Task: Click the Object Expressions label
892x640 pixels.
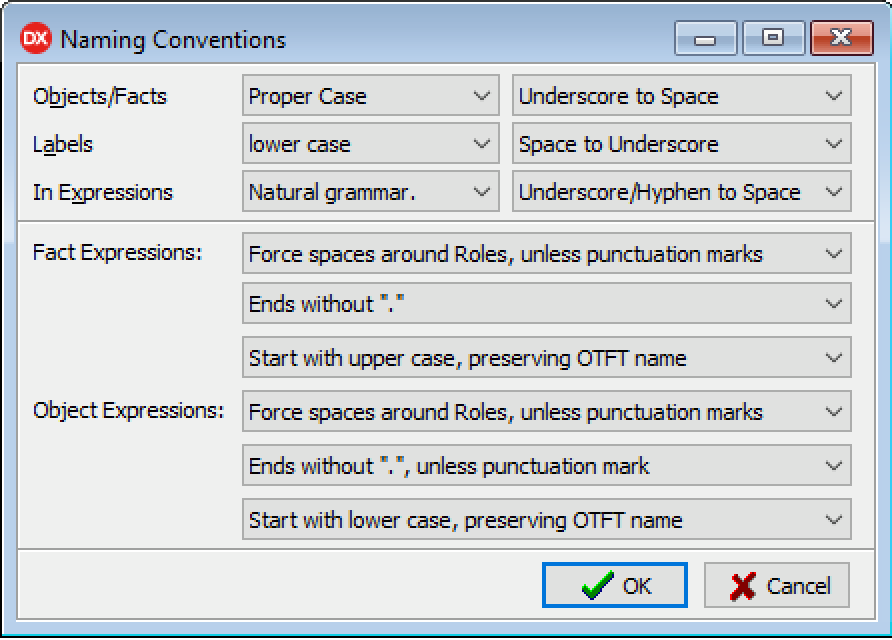Action: [128, 410]
